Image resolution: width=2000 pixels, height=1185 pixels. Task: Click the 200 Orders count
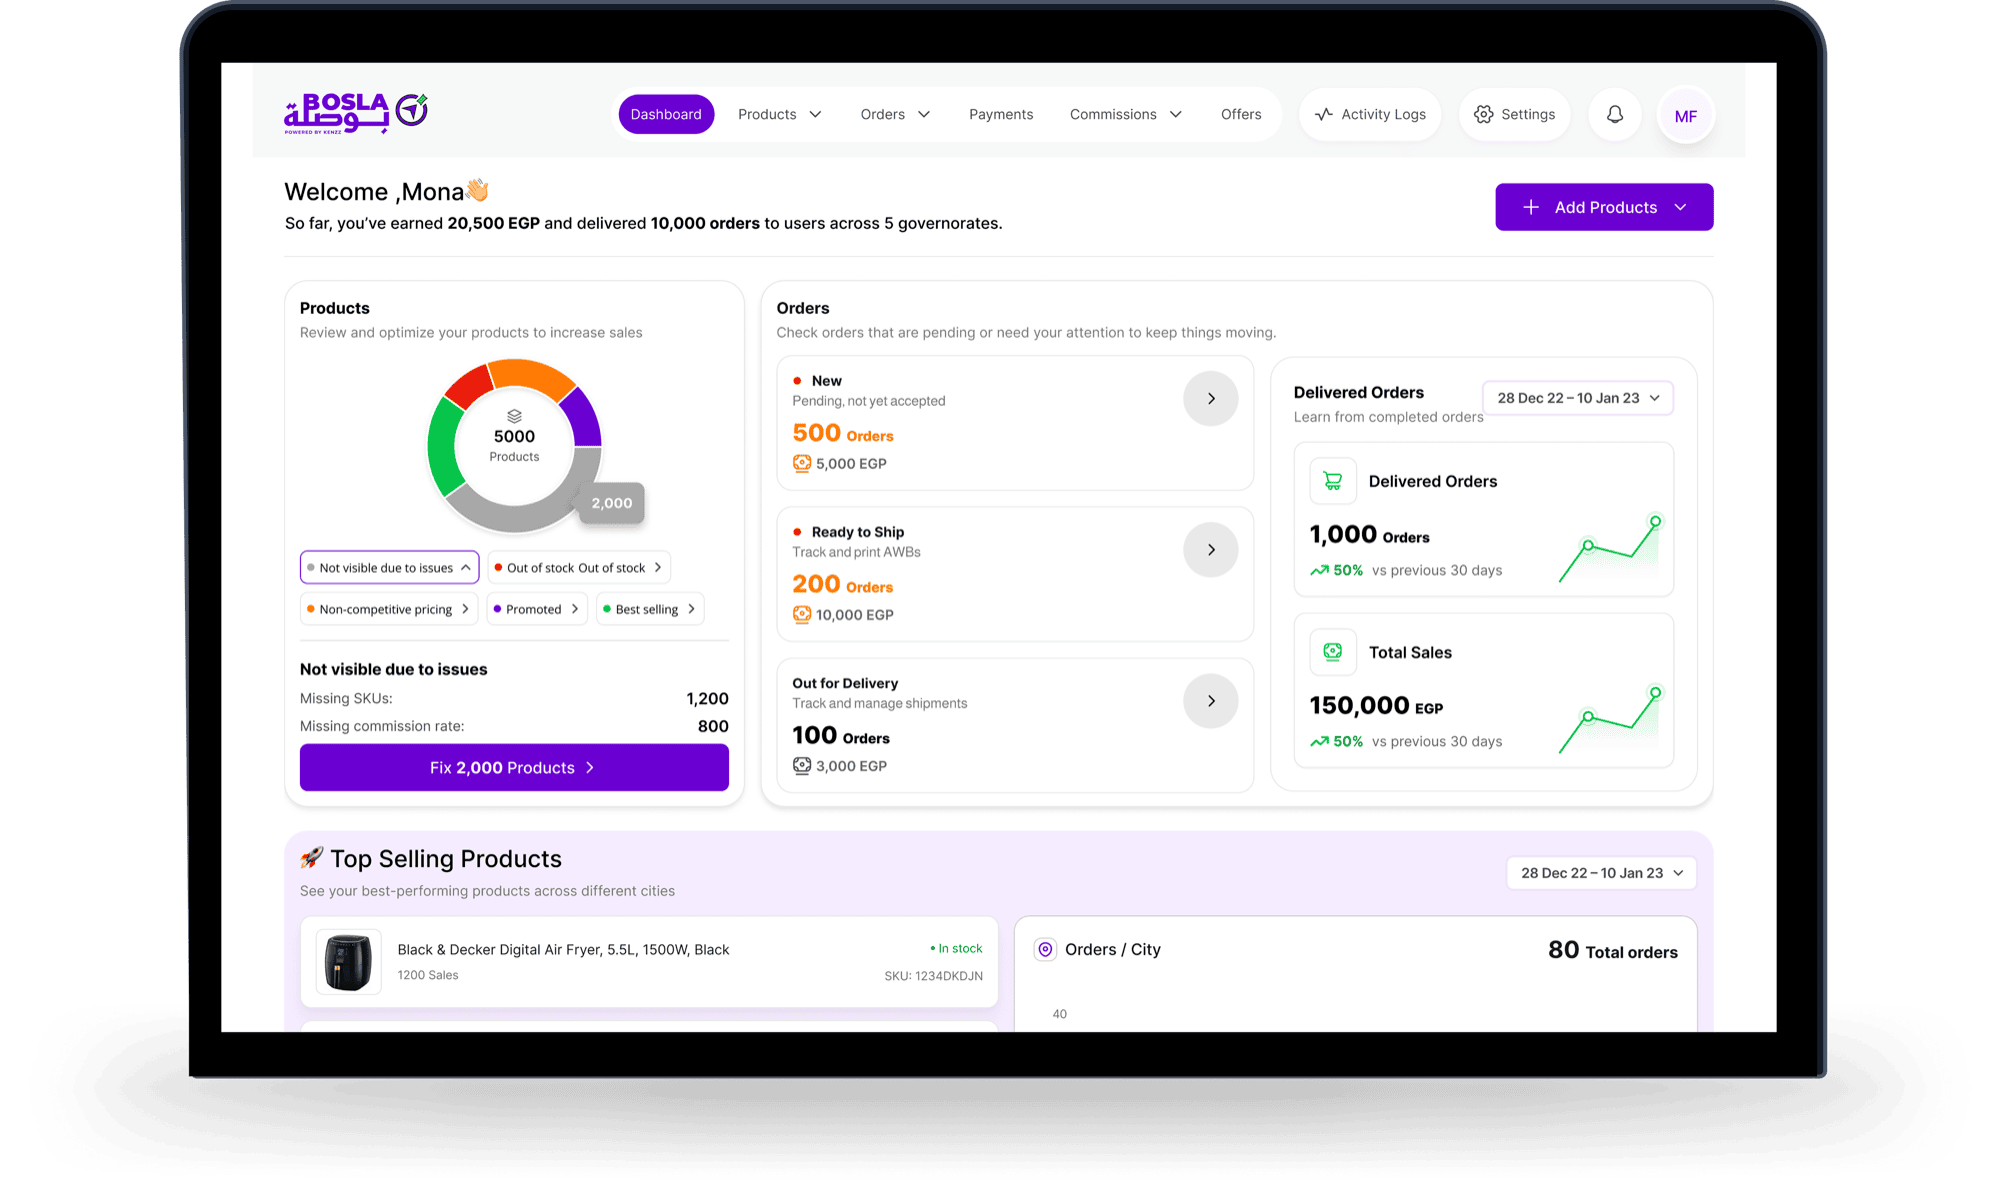(x=842, y=584)
